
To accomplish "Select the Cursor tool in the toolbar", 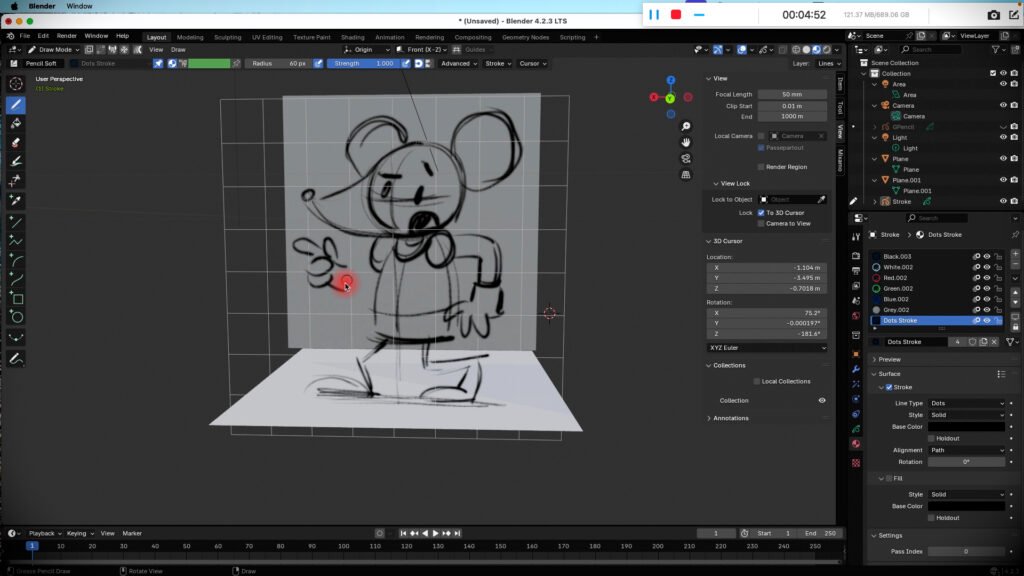I will (x=16, y=84).
